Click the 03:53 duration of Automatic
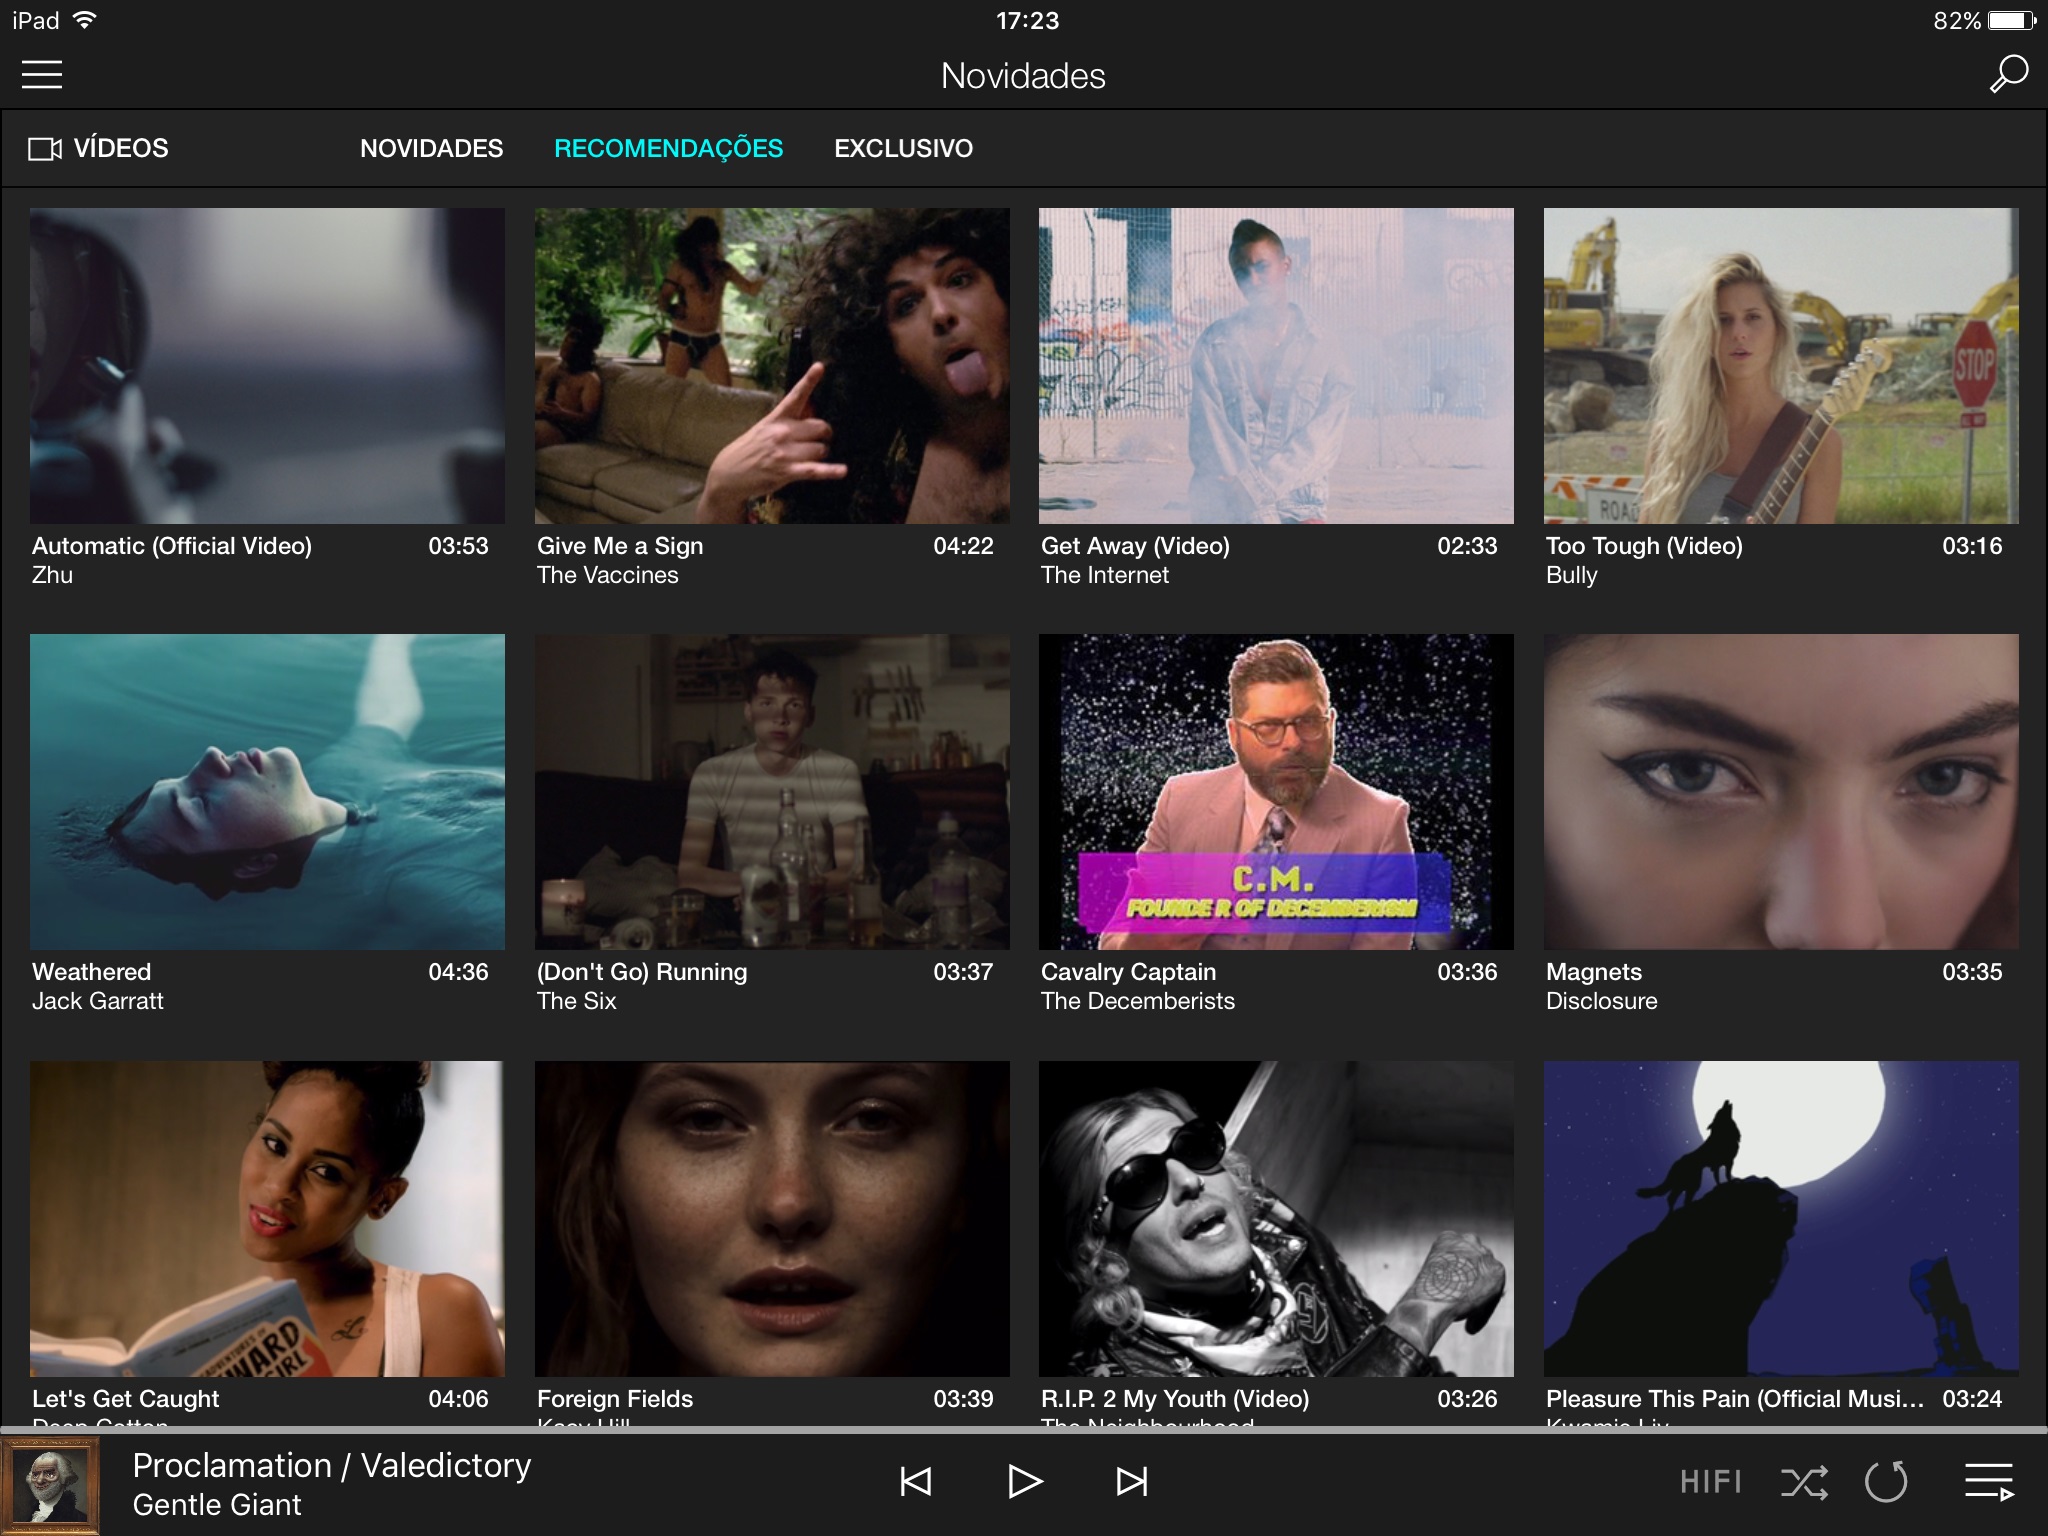This screenshot has width=2048, height=1536. pyautogui.click(x=459, y=546)
